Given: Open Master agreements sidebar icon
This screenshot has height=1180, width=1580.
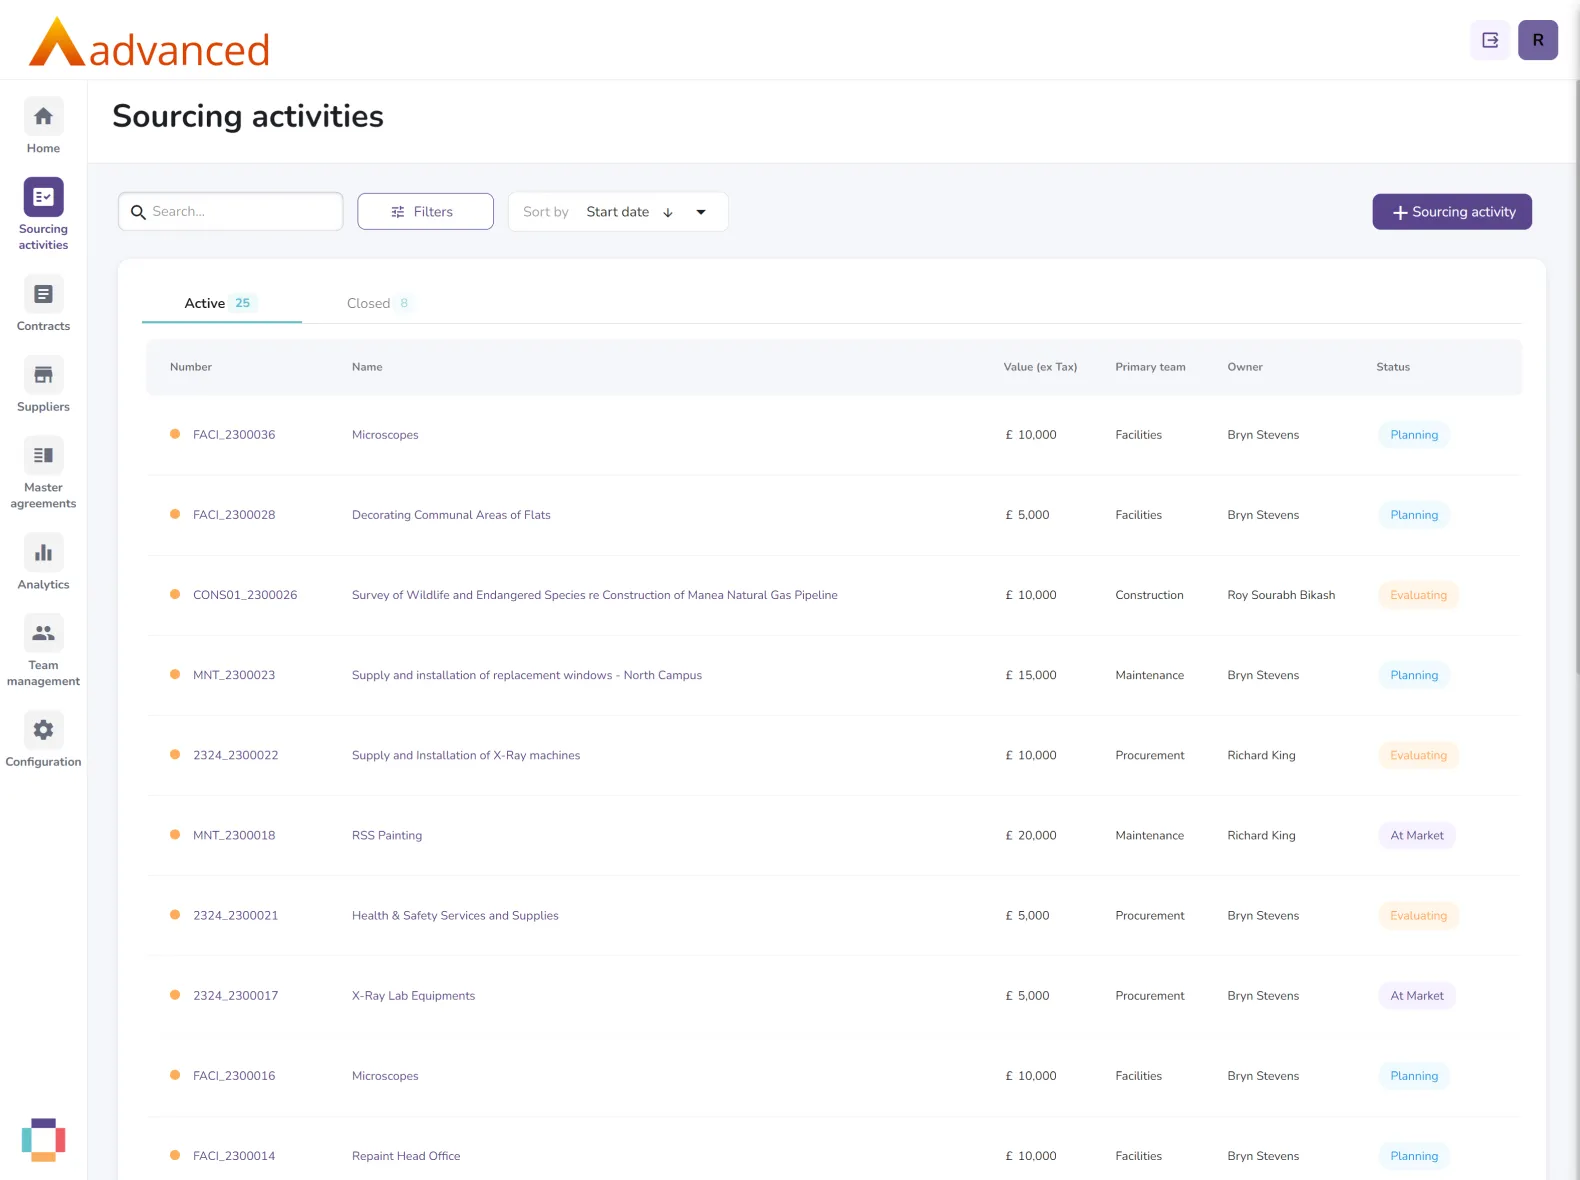Looking at the screenshot, I should 43,456.
